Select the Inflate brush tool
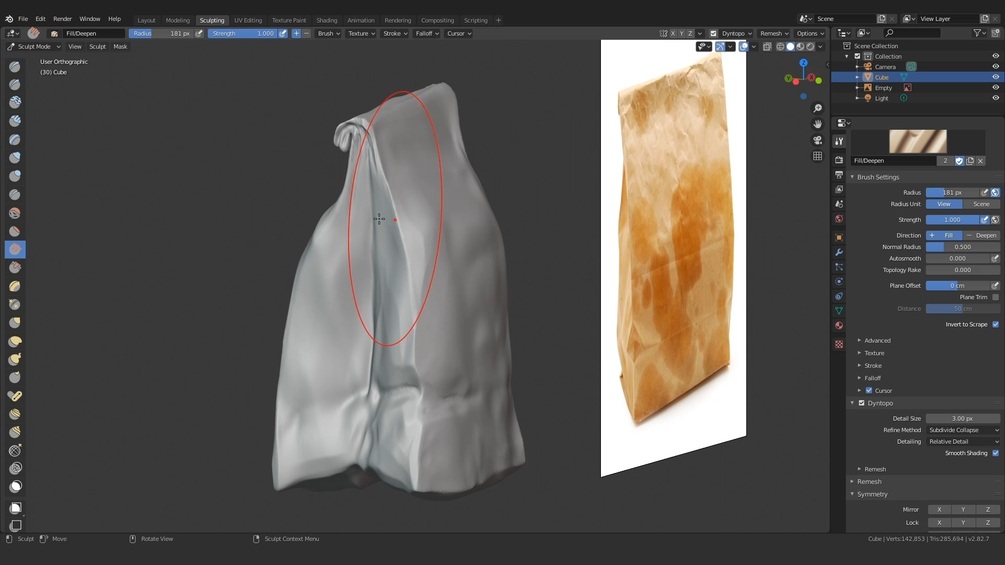Screen dimensions: 1005x565 coord(15,158)
